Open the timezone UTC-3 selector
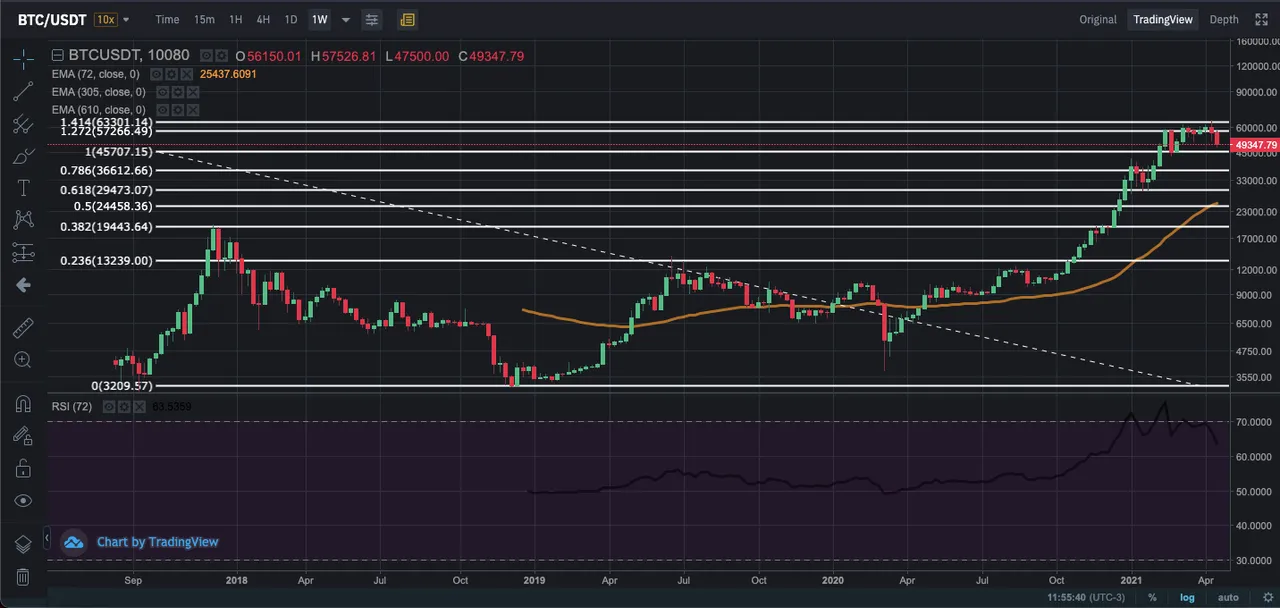The width and height of the screenshot is (1280, 608). click(x=1087, y=597)
